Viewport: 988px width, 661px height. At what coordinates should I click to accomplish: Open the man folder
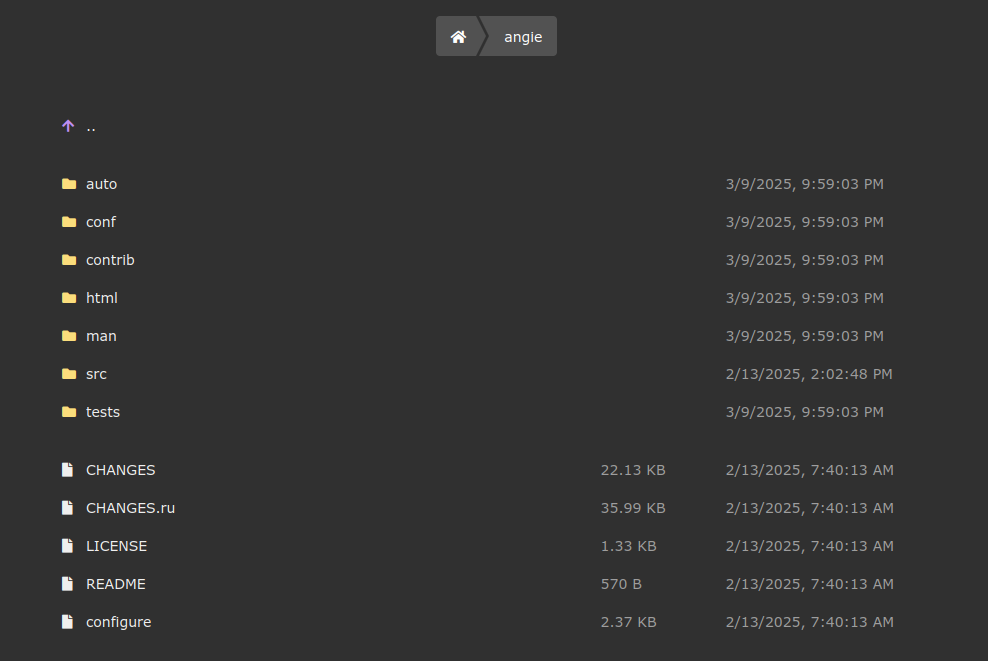(x=101, y=336)
